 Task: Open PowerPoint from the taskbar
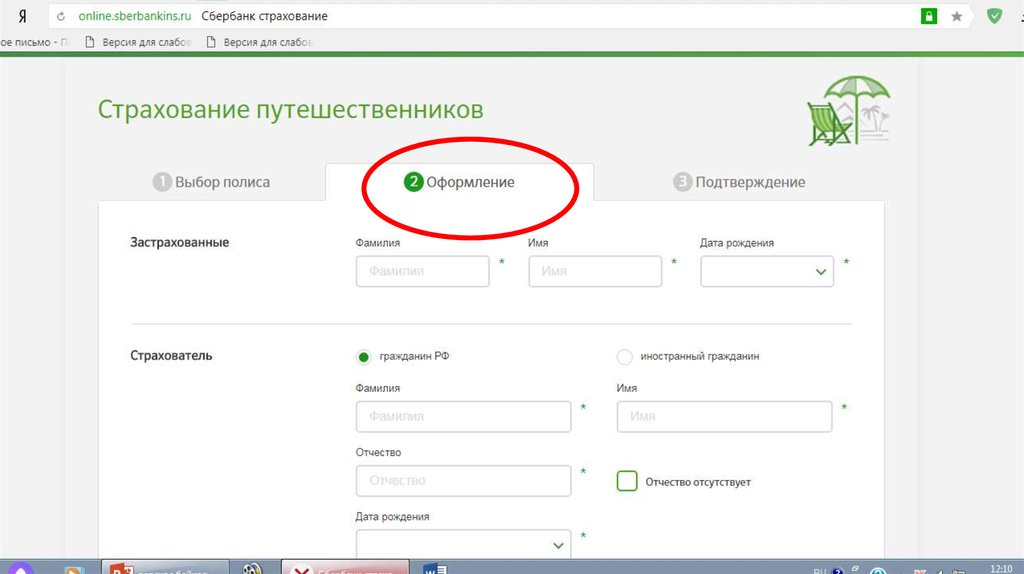coord(122,568)
